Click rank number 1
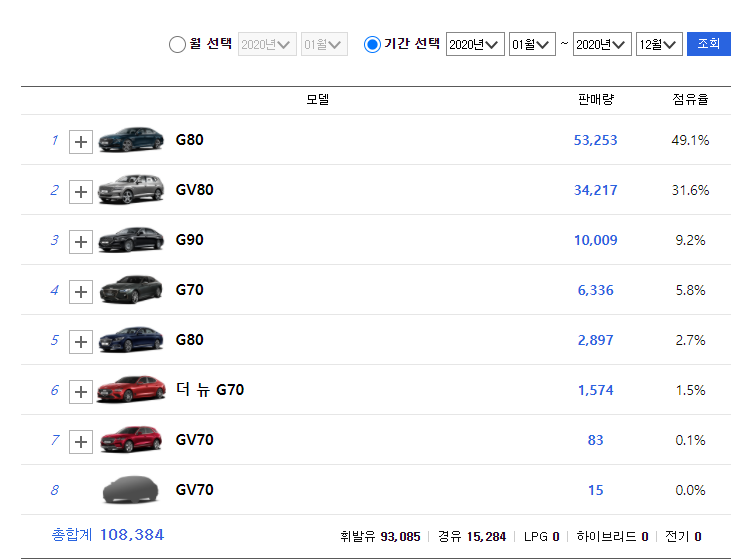 click(x=55, y=140)
